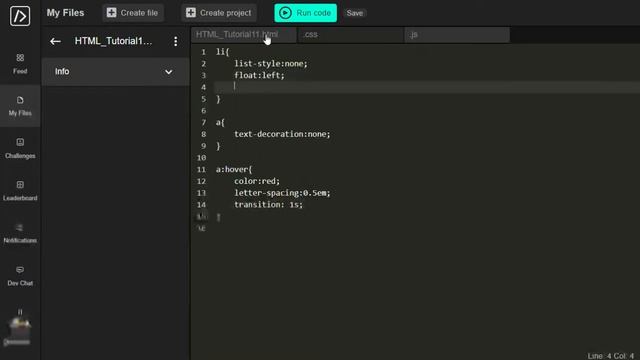The image size is (640, 360).
Task: Click the user avatar at sidebar bottom
Action: coord(20,327)
